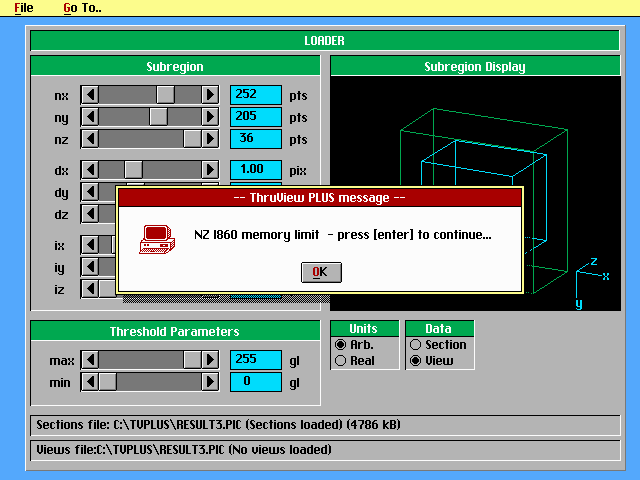Image resolution: width=640 pixels, height=480 pixels.
Task: Select Section data radio button
Action: pos(416,345)
